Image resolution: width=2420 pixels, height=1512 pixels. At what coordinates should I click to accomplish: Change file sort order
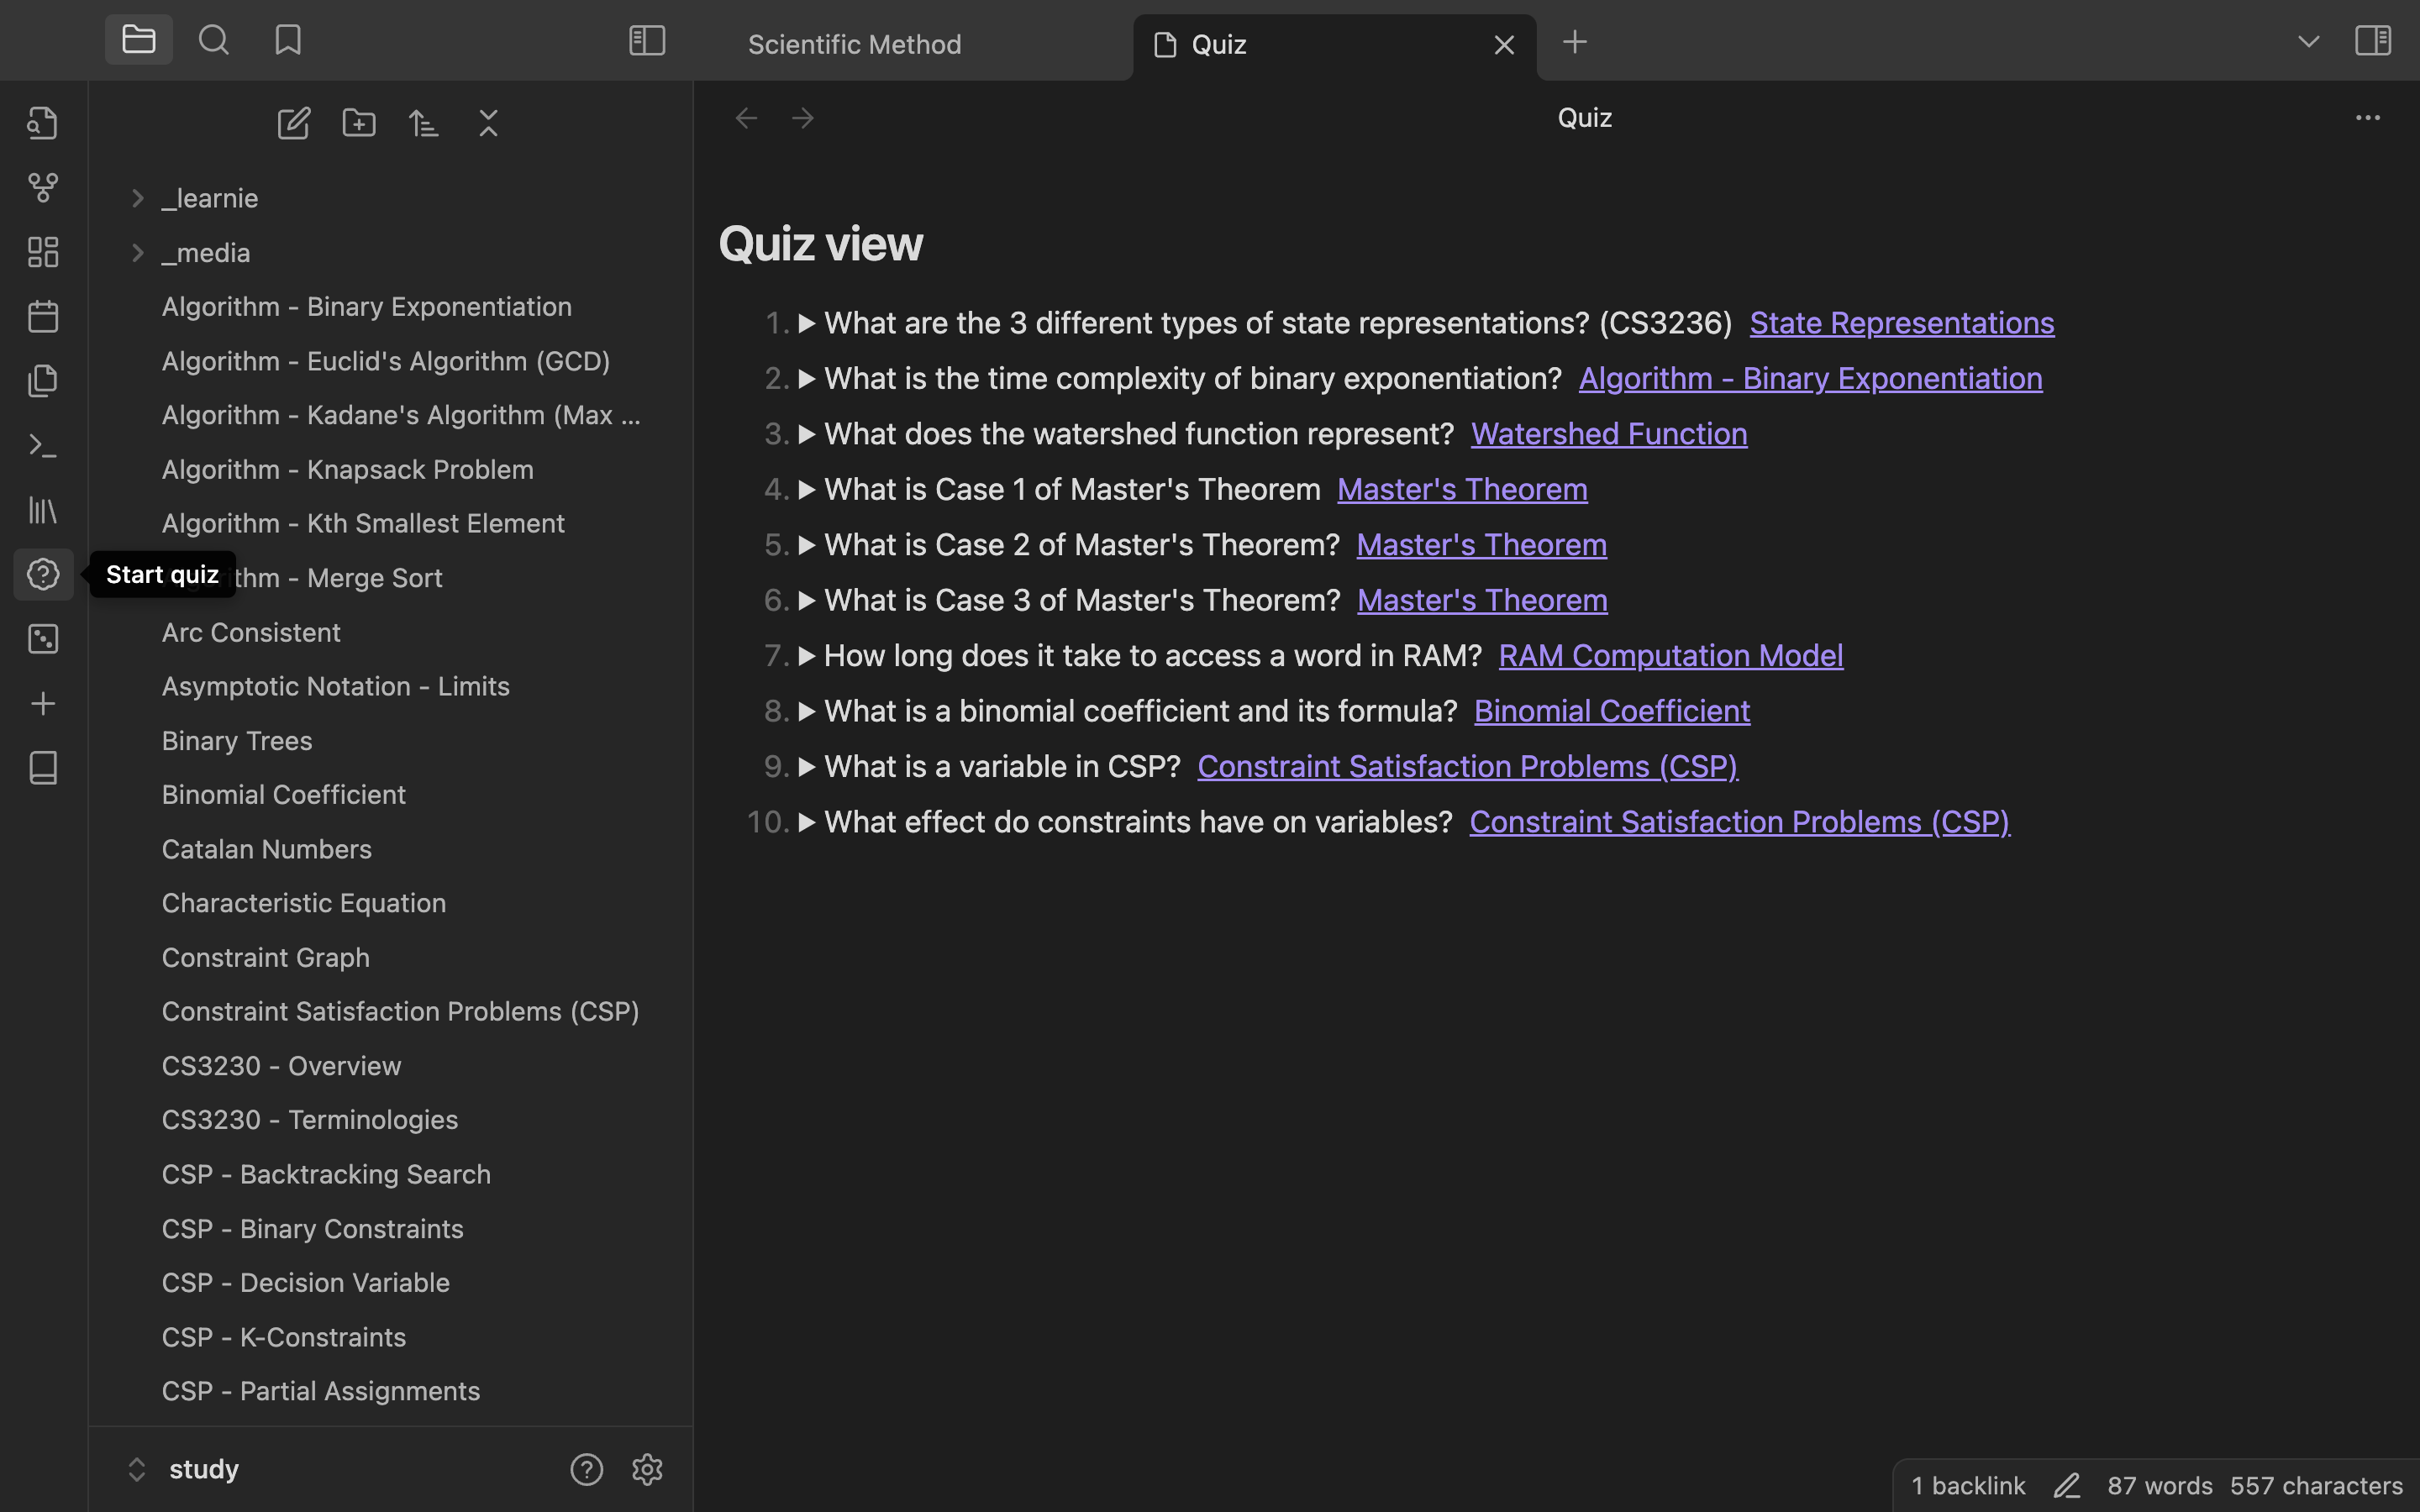click(x=424, y=123)
